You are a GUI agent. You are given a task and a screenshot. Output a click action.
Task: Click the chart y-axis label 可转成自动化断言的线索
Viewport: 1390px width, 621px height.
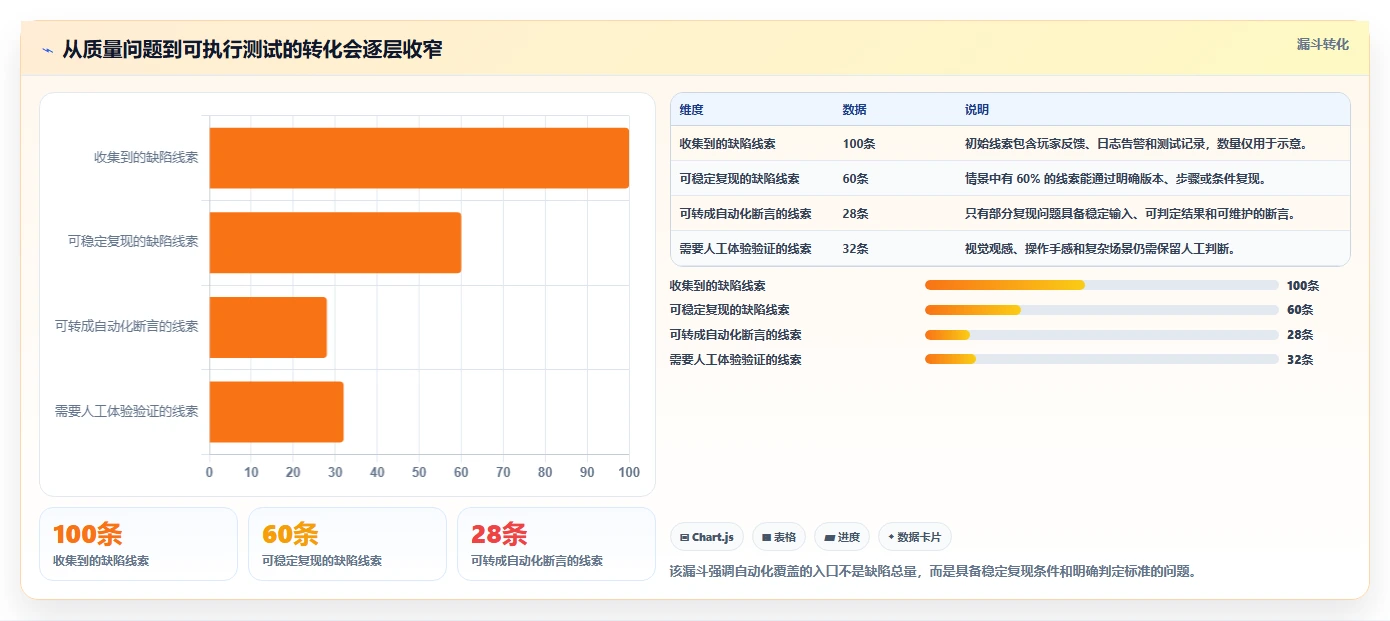[127, 327]
